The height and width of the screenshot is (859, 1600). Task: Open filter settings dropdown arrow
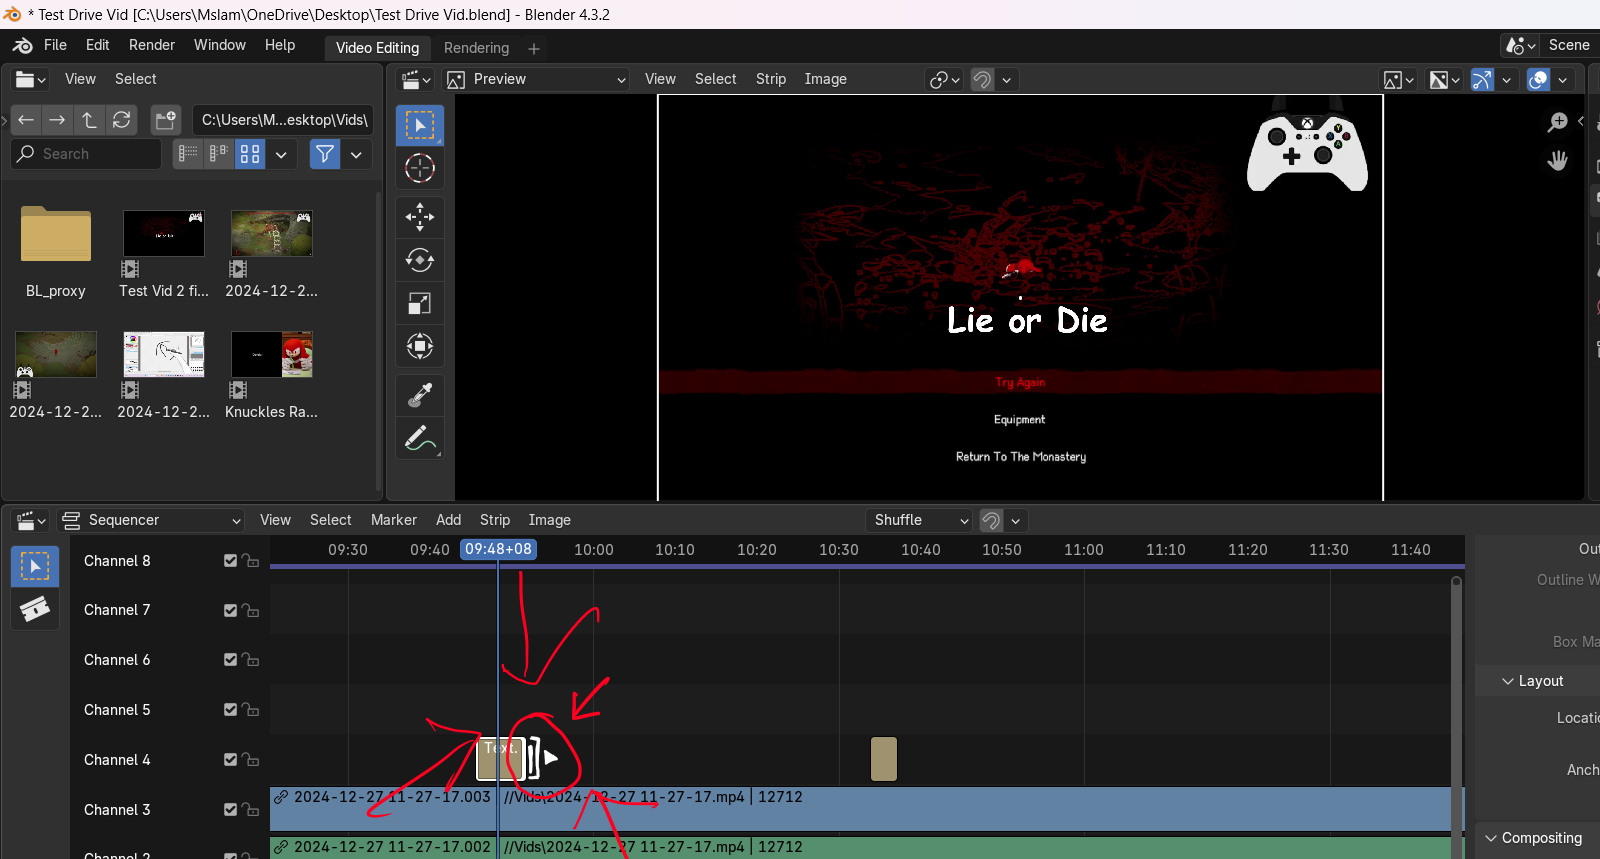[x=356, y=154]
